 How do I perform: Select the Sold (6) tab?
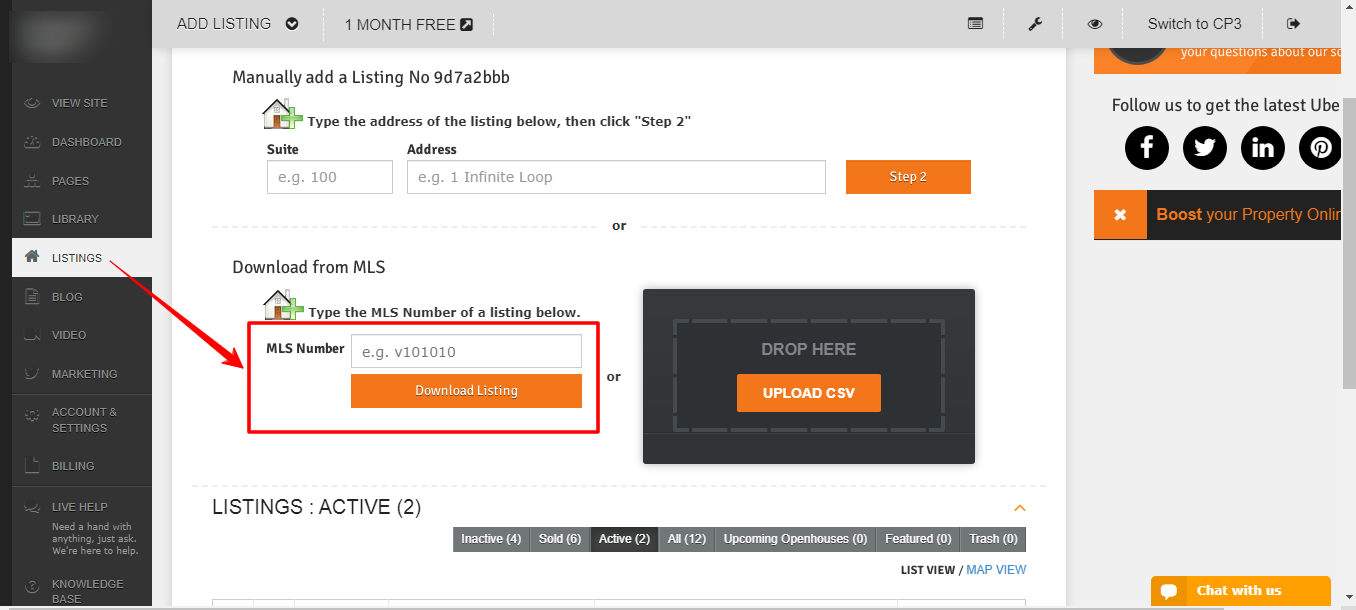click(560, 539)
